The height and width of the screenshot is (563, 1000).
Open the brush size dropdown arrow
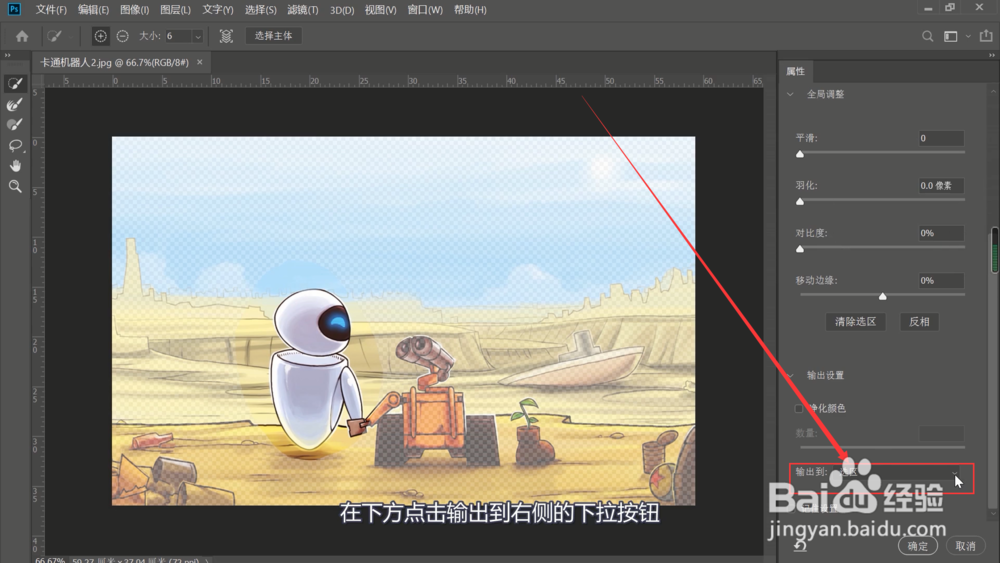198,36
